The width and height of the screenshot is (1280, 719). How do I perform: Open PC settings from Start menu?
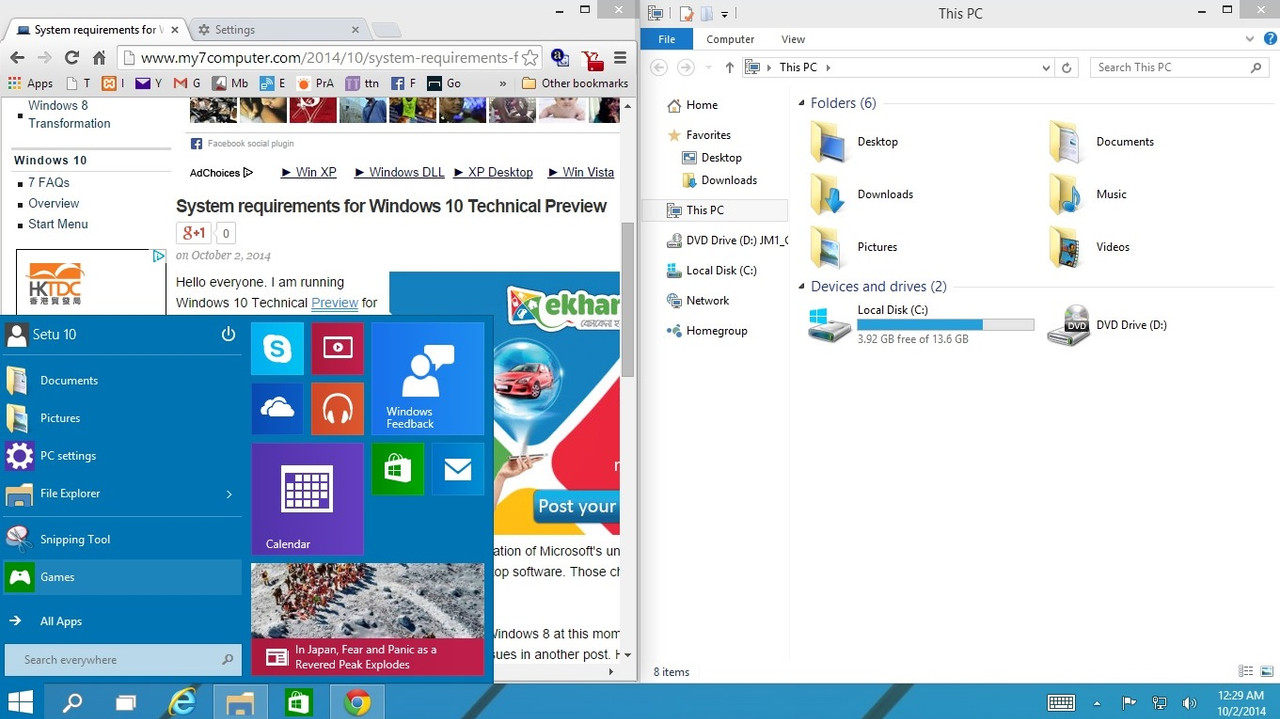[121, 456]
